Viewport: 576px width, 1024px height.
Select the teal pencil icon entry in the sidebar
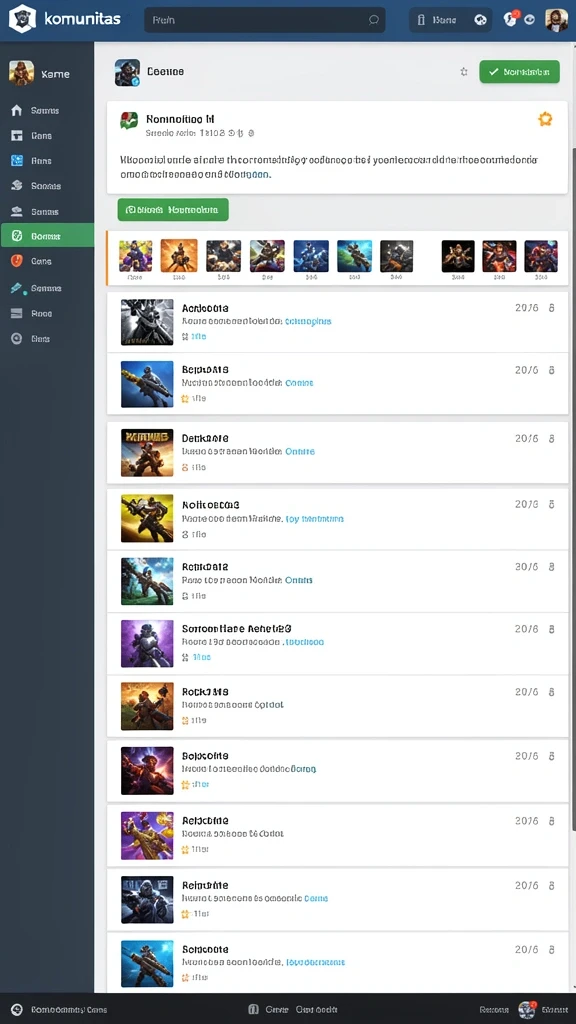point(47,288)
